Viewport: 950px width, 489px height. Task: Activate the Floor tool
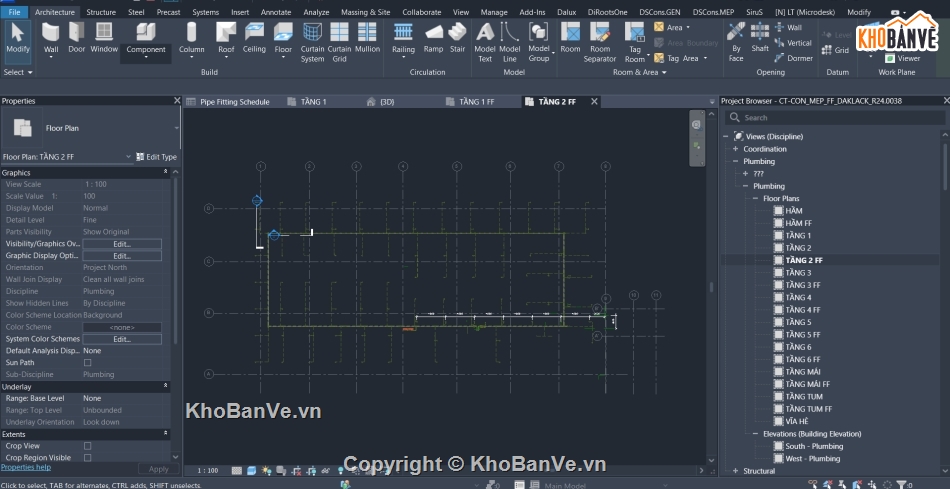(x=283, y=41)
